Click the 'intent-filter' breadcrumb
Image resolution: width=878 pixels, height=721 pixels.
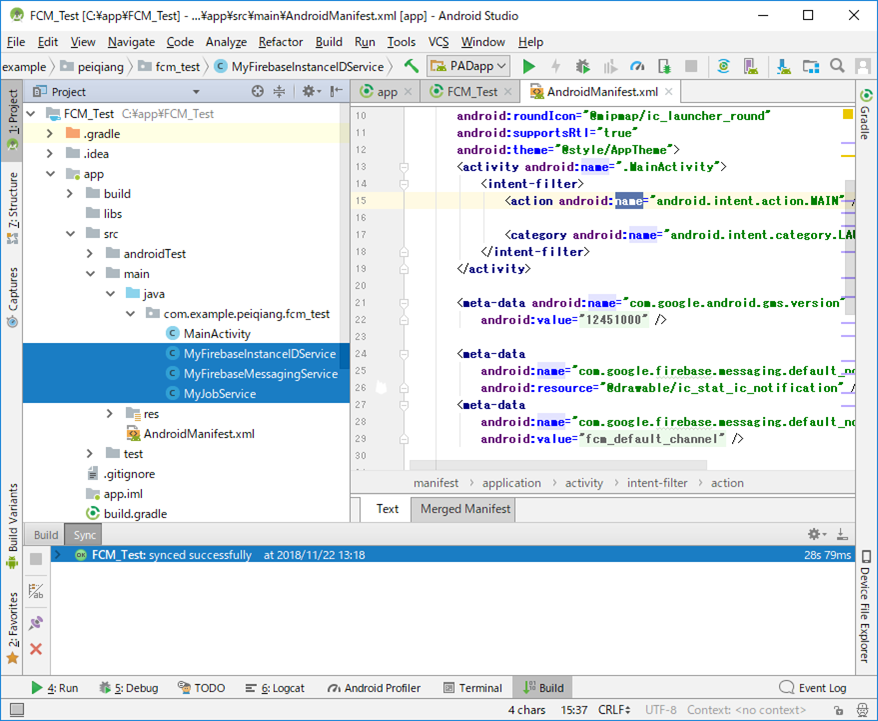[657, 483]
